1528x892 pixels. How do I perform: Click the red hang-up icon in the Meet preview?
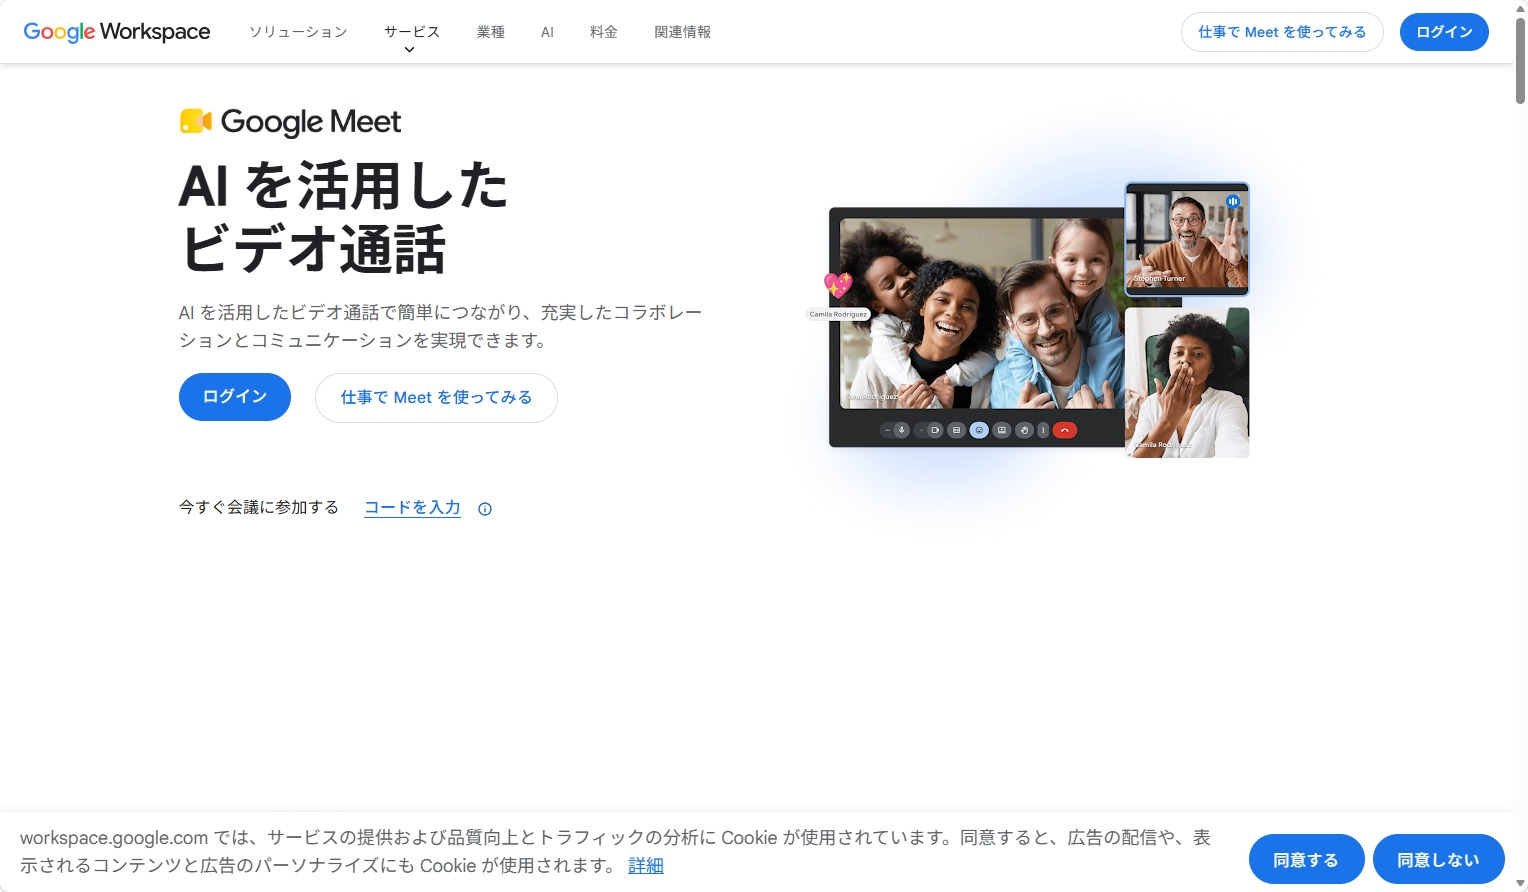[x=1065, y=430]
